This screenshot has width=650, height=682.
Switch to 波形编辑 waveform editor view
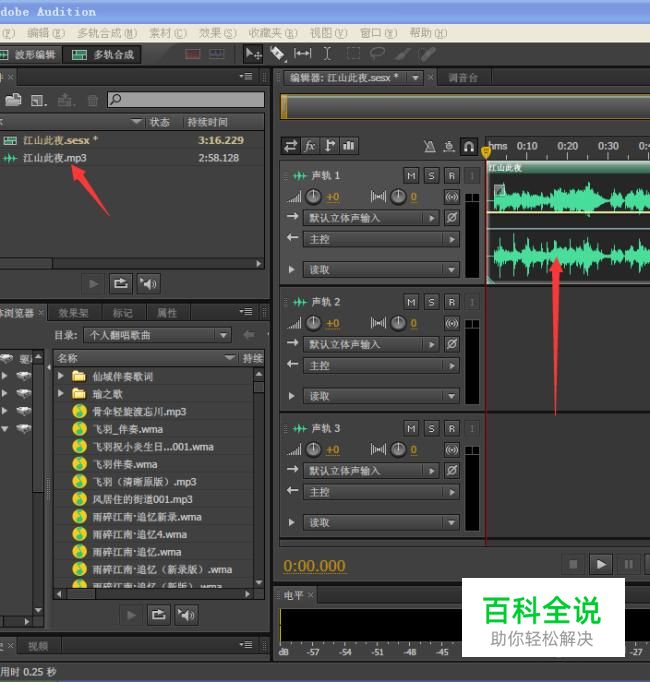[29, 55]
